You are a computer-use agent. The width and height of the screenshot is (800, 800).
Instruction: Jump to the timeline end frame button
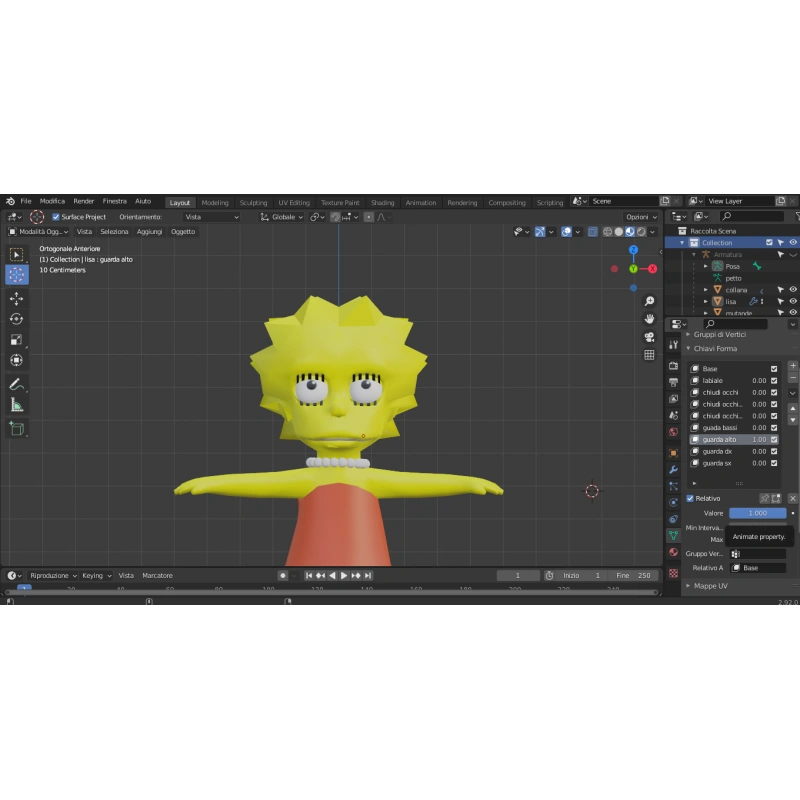click(x=368, y=576)
